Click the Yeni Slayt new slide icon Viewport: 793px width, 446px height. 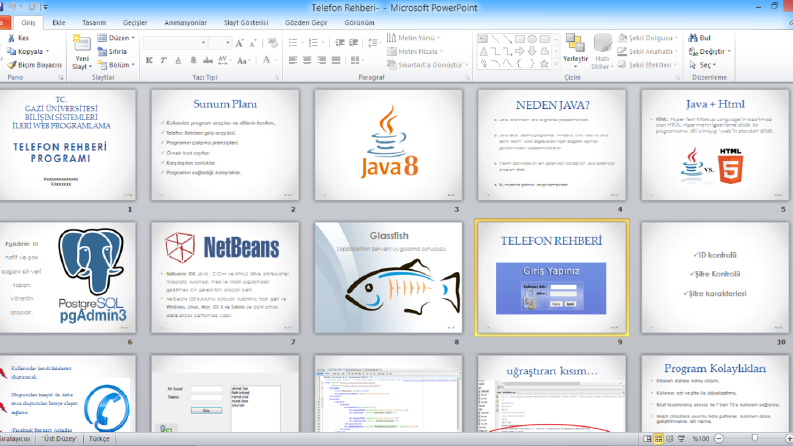(82, 43)
